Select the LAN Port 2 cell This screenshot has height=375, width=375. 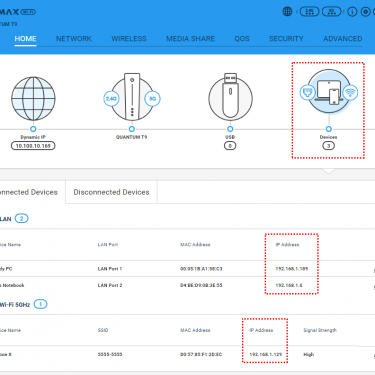tap(110, 285)
